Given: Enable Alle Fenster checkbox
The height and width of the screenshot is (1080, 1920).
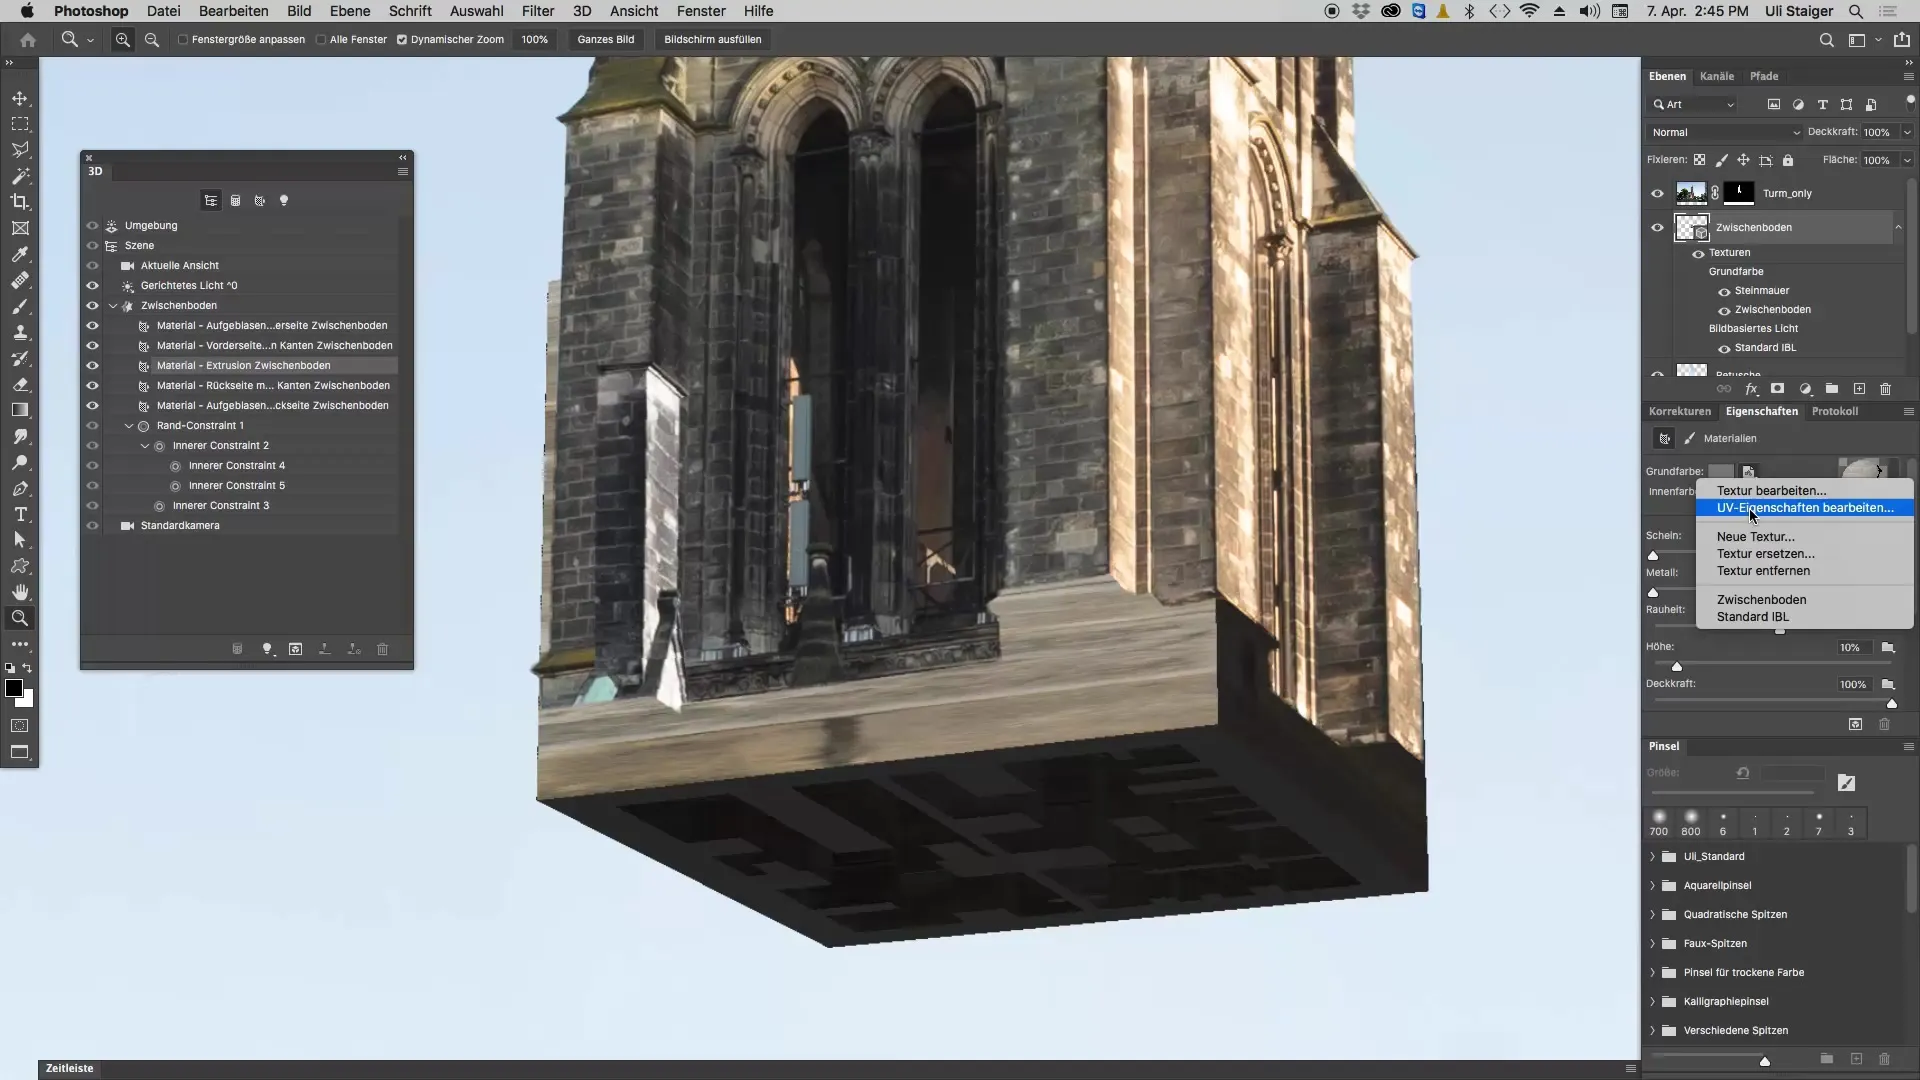Looking at the screenshot, I should [x=321, y=40].
